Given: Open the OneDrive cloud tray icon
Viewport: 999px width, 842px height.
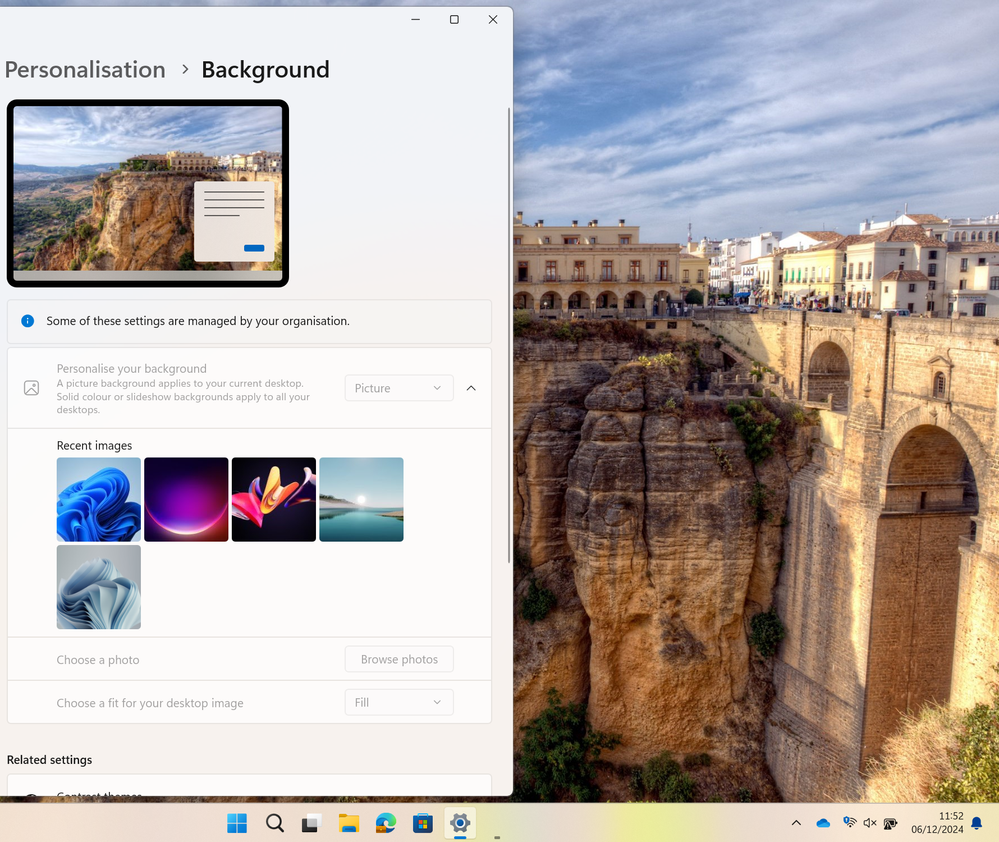Looking at the screenshot, I should coord(823,823).
